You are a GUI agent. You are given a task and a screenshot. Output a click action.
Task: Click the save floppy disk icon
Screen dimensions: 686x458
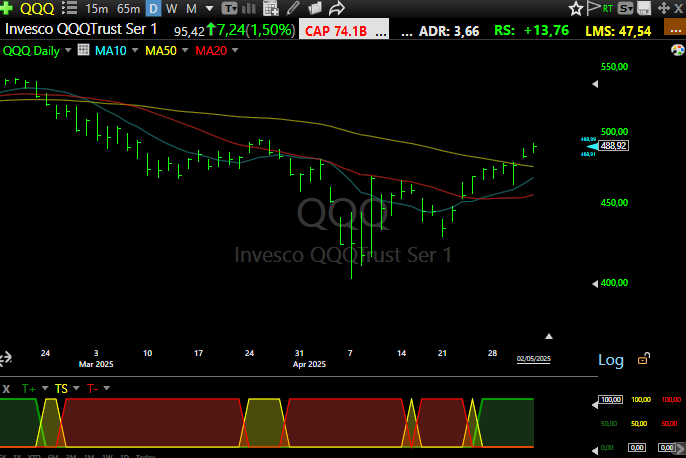point(644,8)
